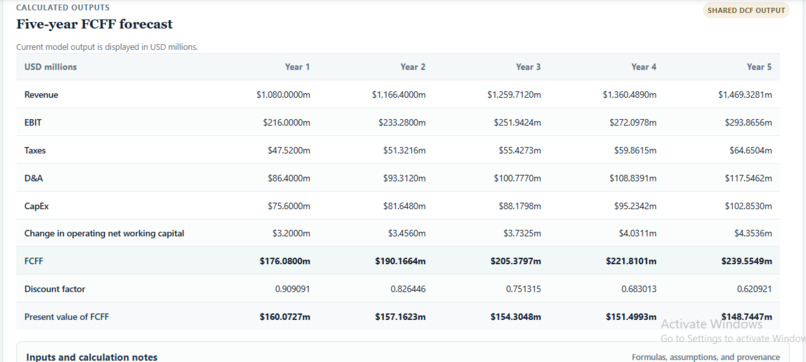Click Year 2 EBIT $233.2800m
Screen dimensions: 806x362
pos(402,123)
